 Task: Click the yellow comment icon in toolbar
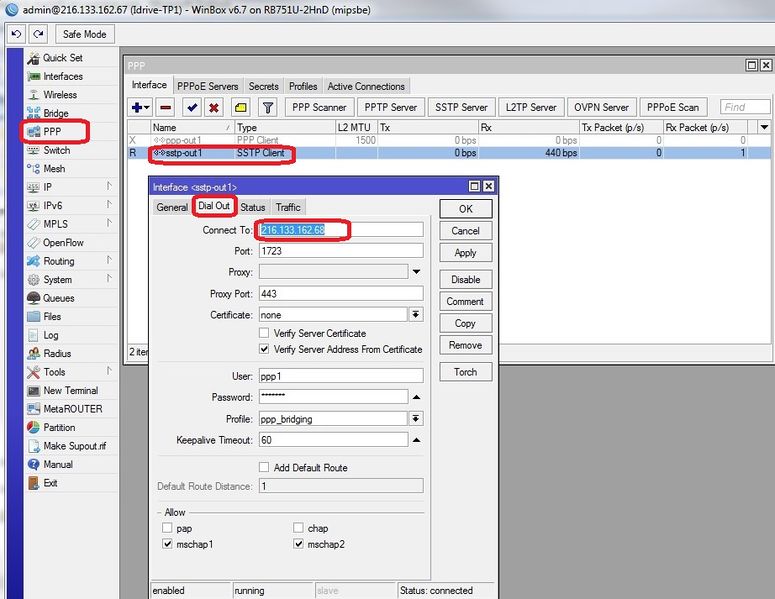(x=241, y=107)
